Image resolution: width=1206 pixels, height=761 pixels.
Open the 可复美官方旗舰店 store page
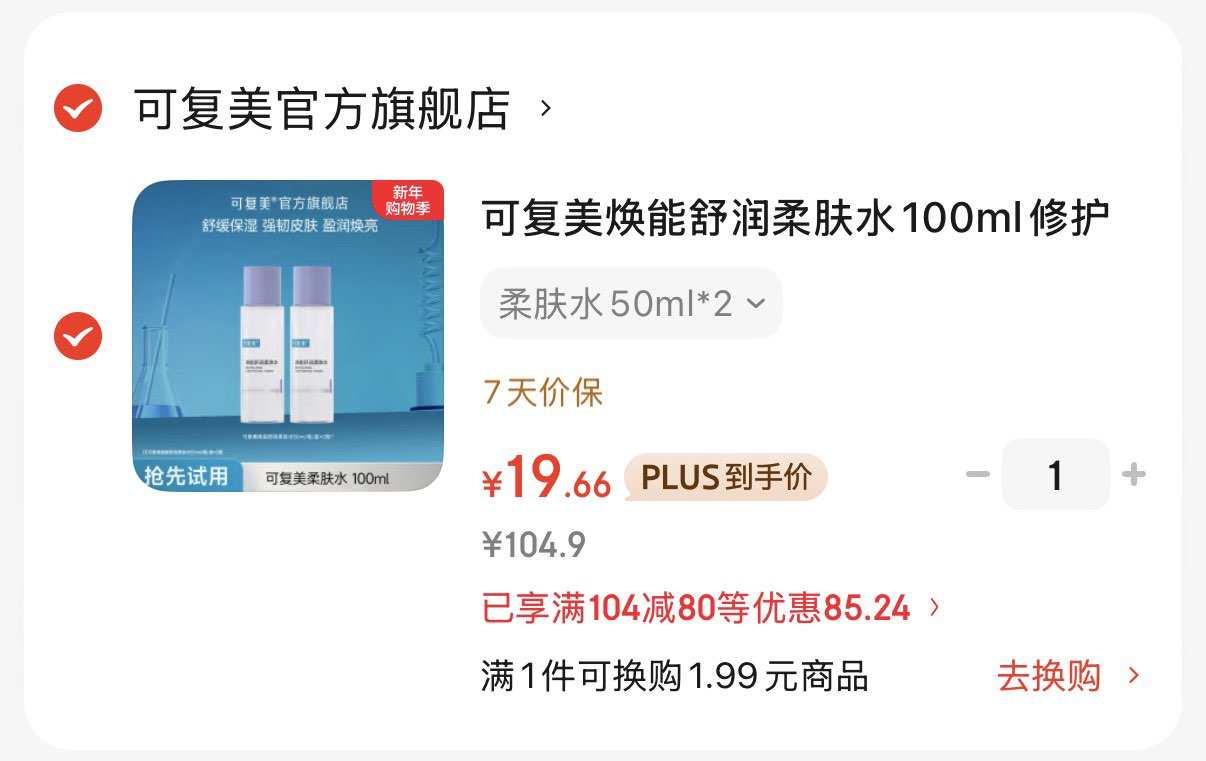tap(323, 108)
